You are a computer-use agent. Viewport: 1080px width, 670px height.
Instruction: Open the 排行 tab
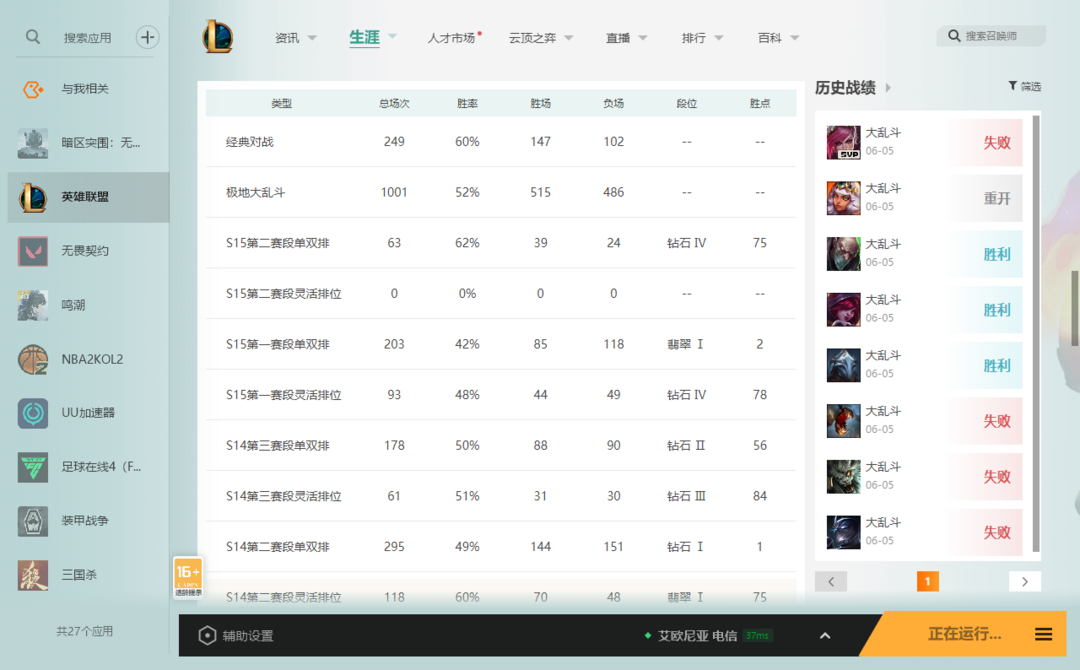(x=694, y=38)
